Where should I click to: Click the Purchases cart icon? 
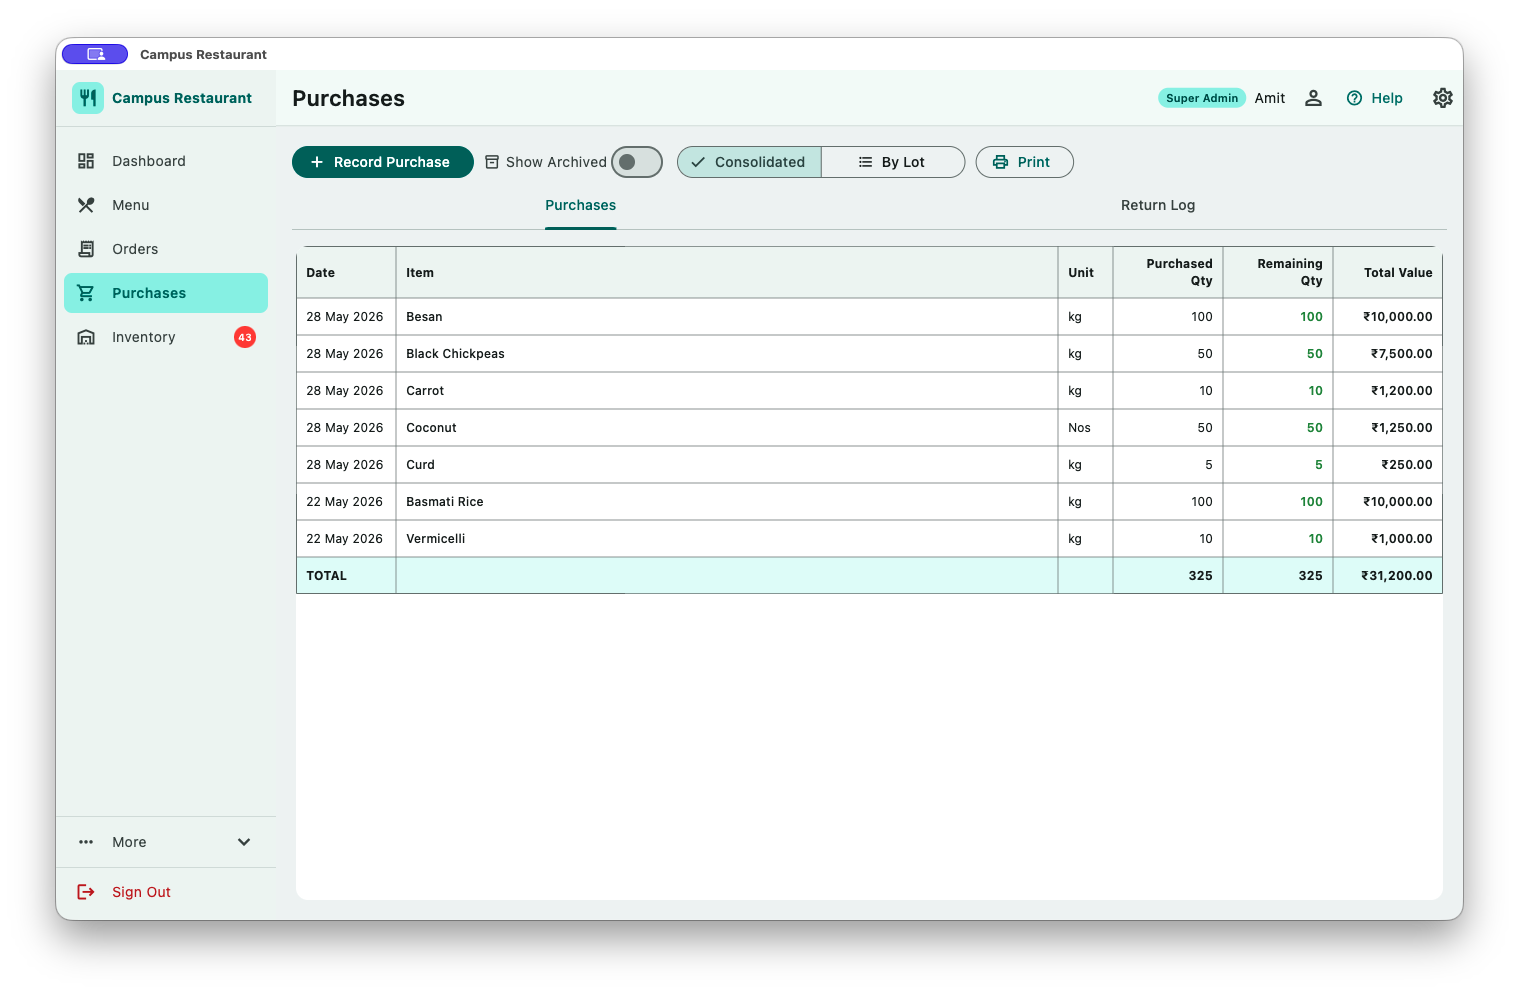coord(86,293)
